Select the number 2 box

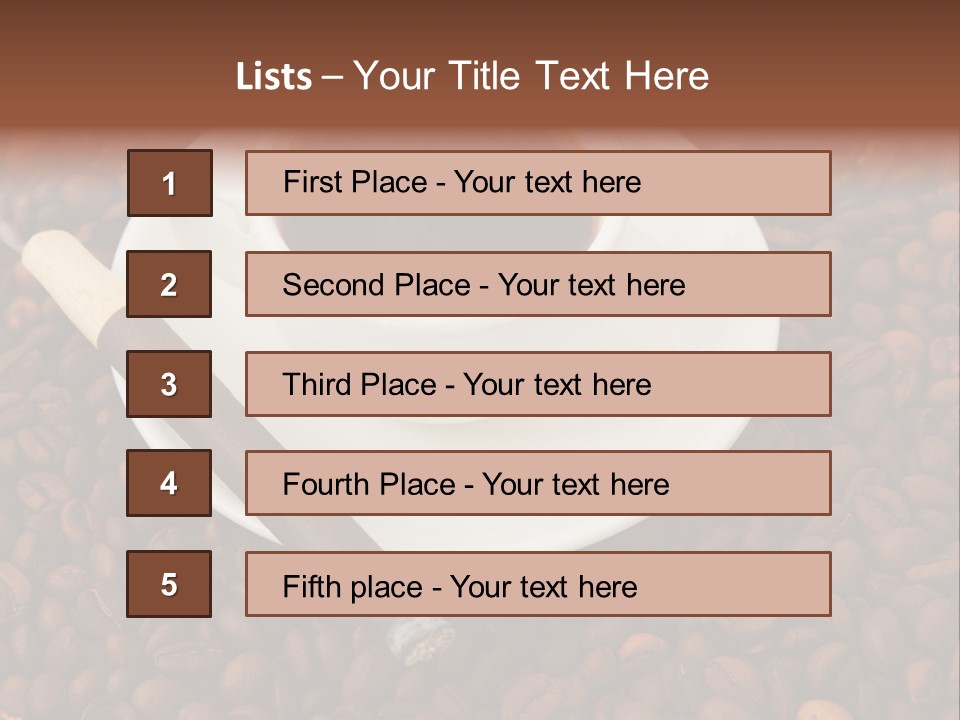click(x=169, y=284)
